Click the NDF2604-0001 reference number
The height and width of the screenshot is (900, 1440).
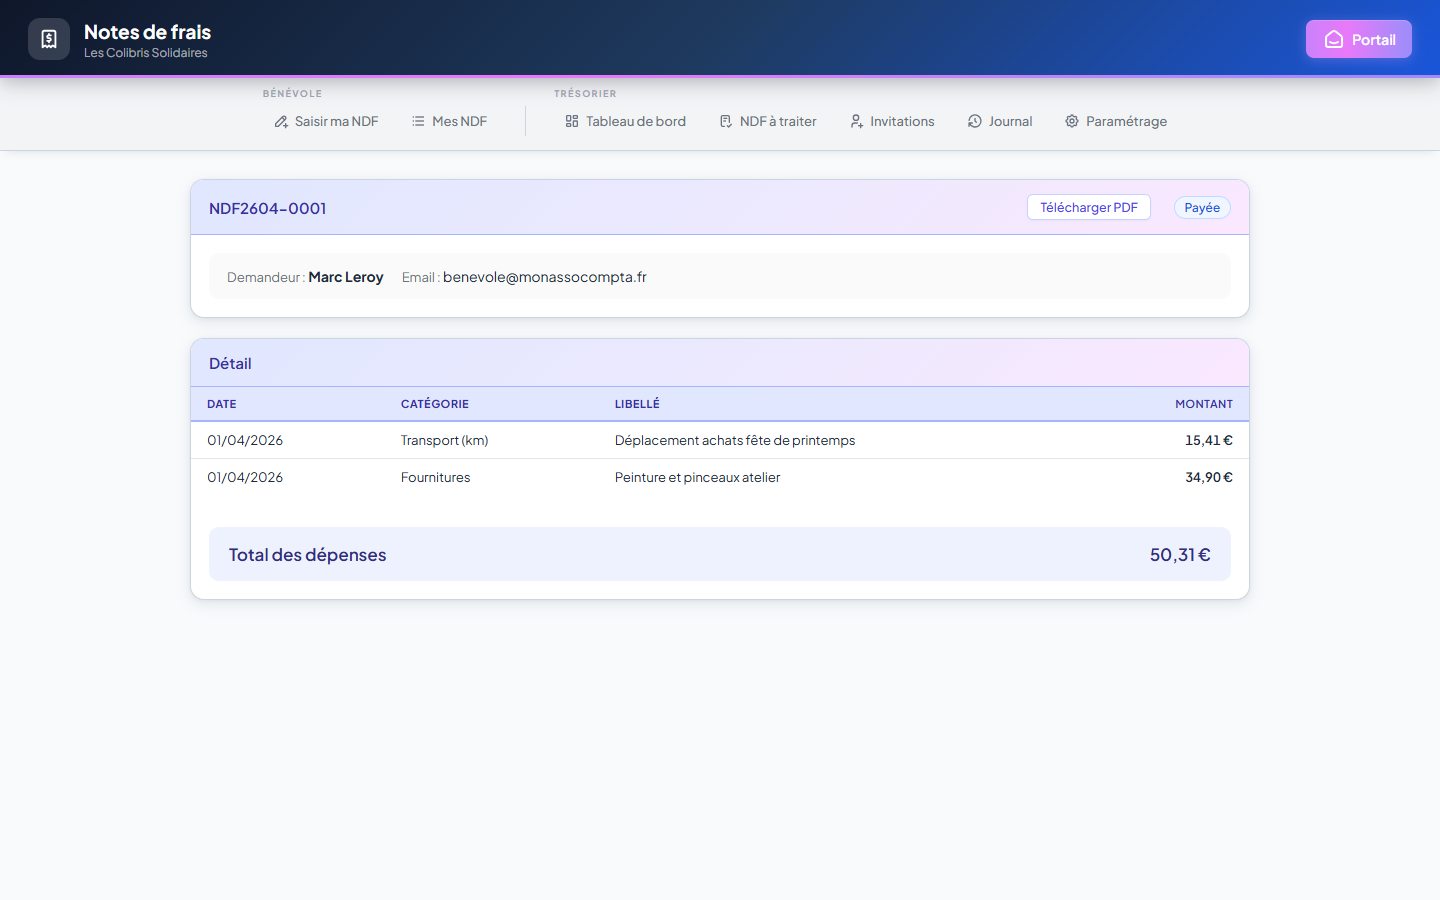(x=268, y=208)
